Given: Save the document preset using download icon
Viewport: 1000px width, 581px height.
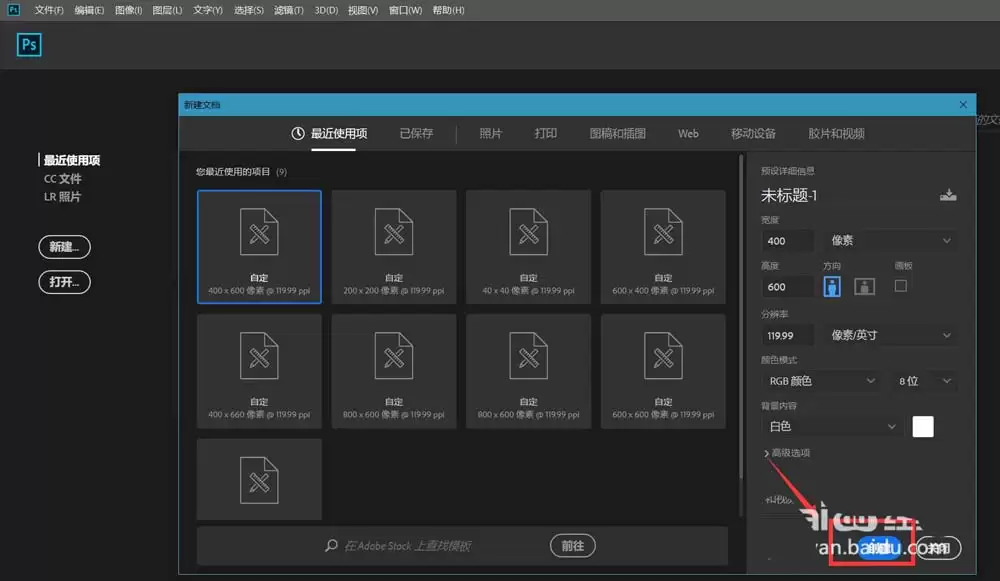Looking at the screenshot, I should [948, 195].
